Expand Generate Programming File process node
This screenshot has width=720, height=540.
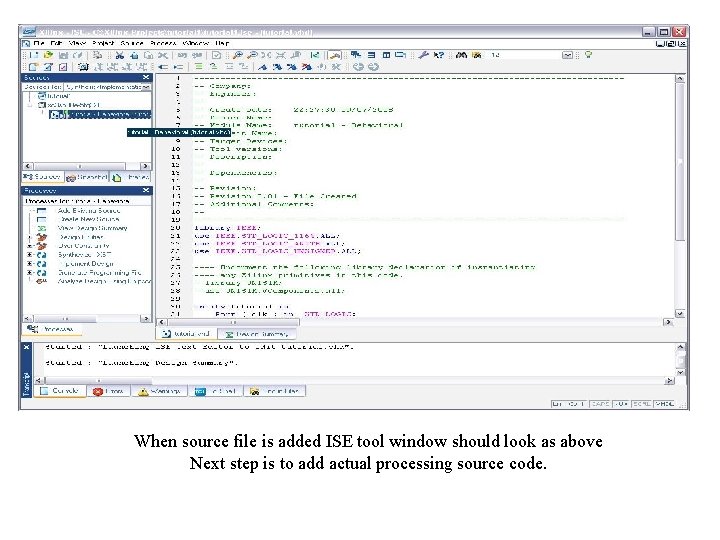click(30, 272)
